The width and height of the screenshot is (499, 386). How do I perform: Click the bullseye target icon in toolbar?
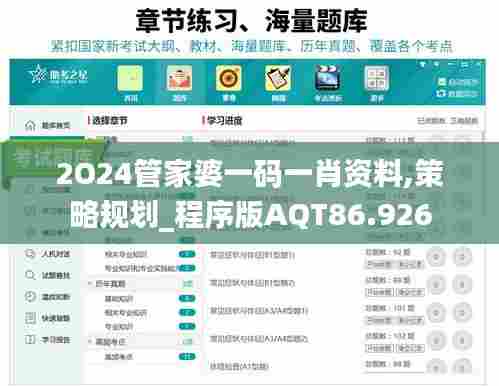click(x=228, y=78)
